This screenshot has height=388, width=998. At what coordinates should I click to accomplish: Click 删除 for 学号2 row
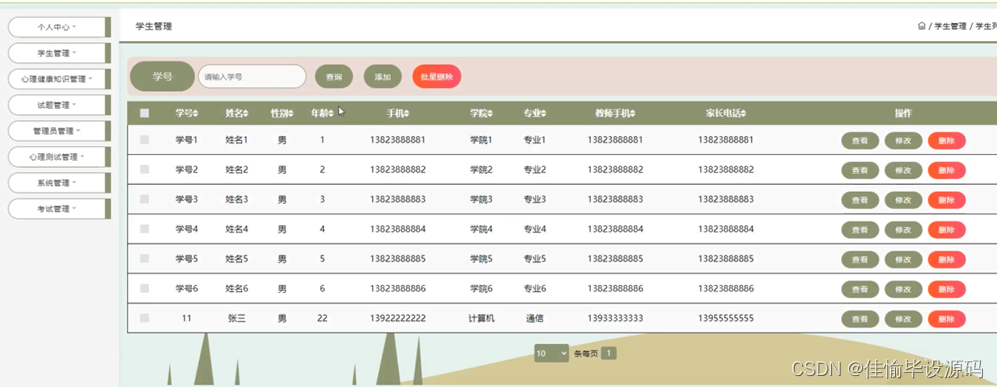[x=946, y=170]
